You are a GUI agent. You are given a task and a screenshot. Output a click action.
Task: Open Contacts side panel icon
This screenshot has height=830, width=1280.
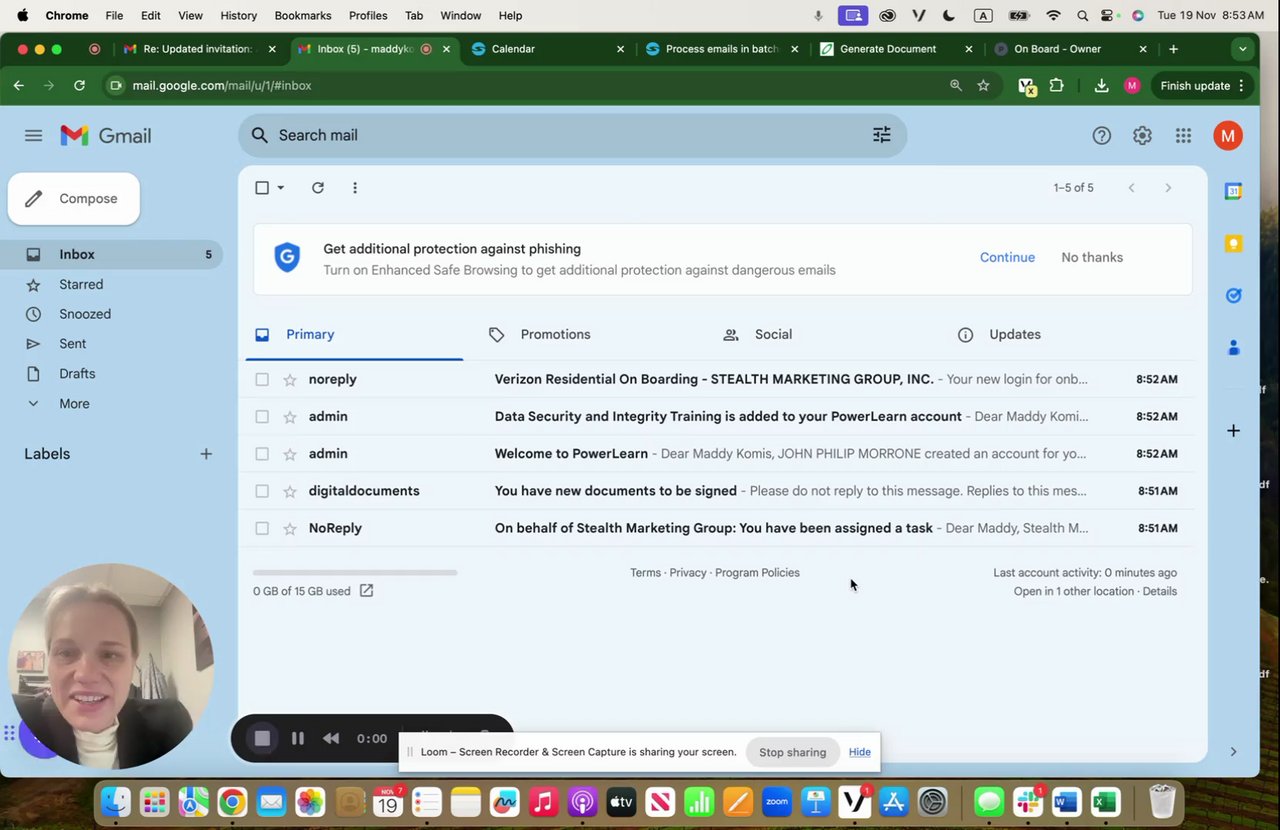[x=1234, y=347]
